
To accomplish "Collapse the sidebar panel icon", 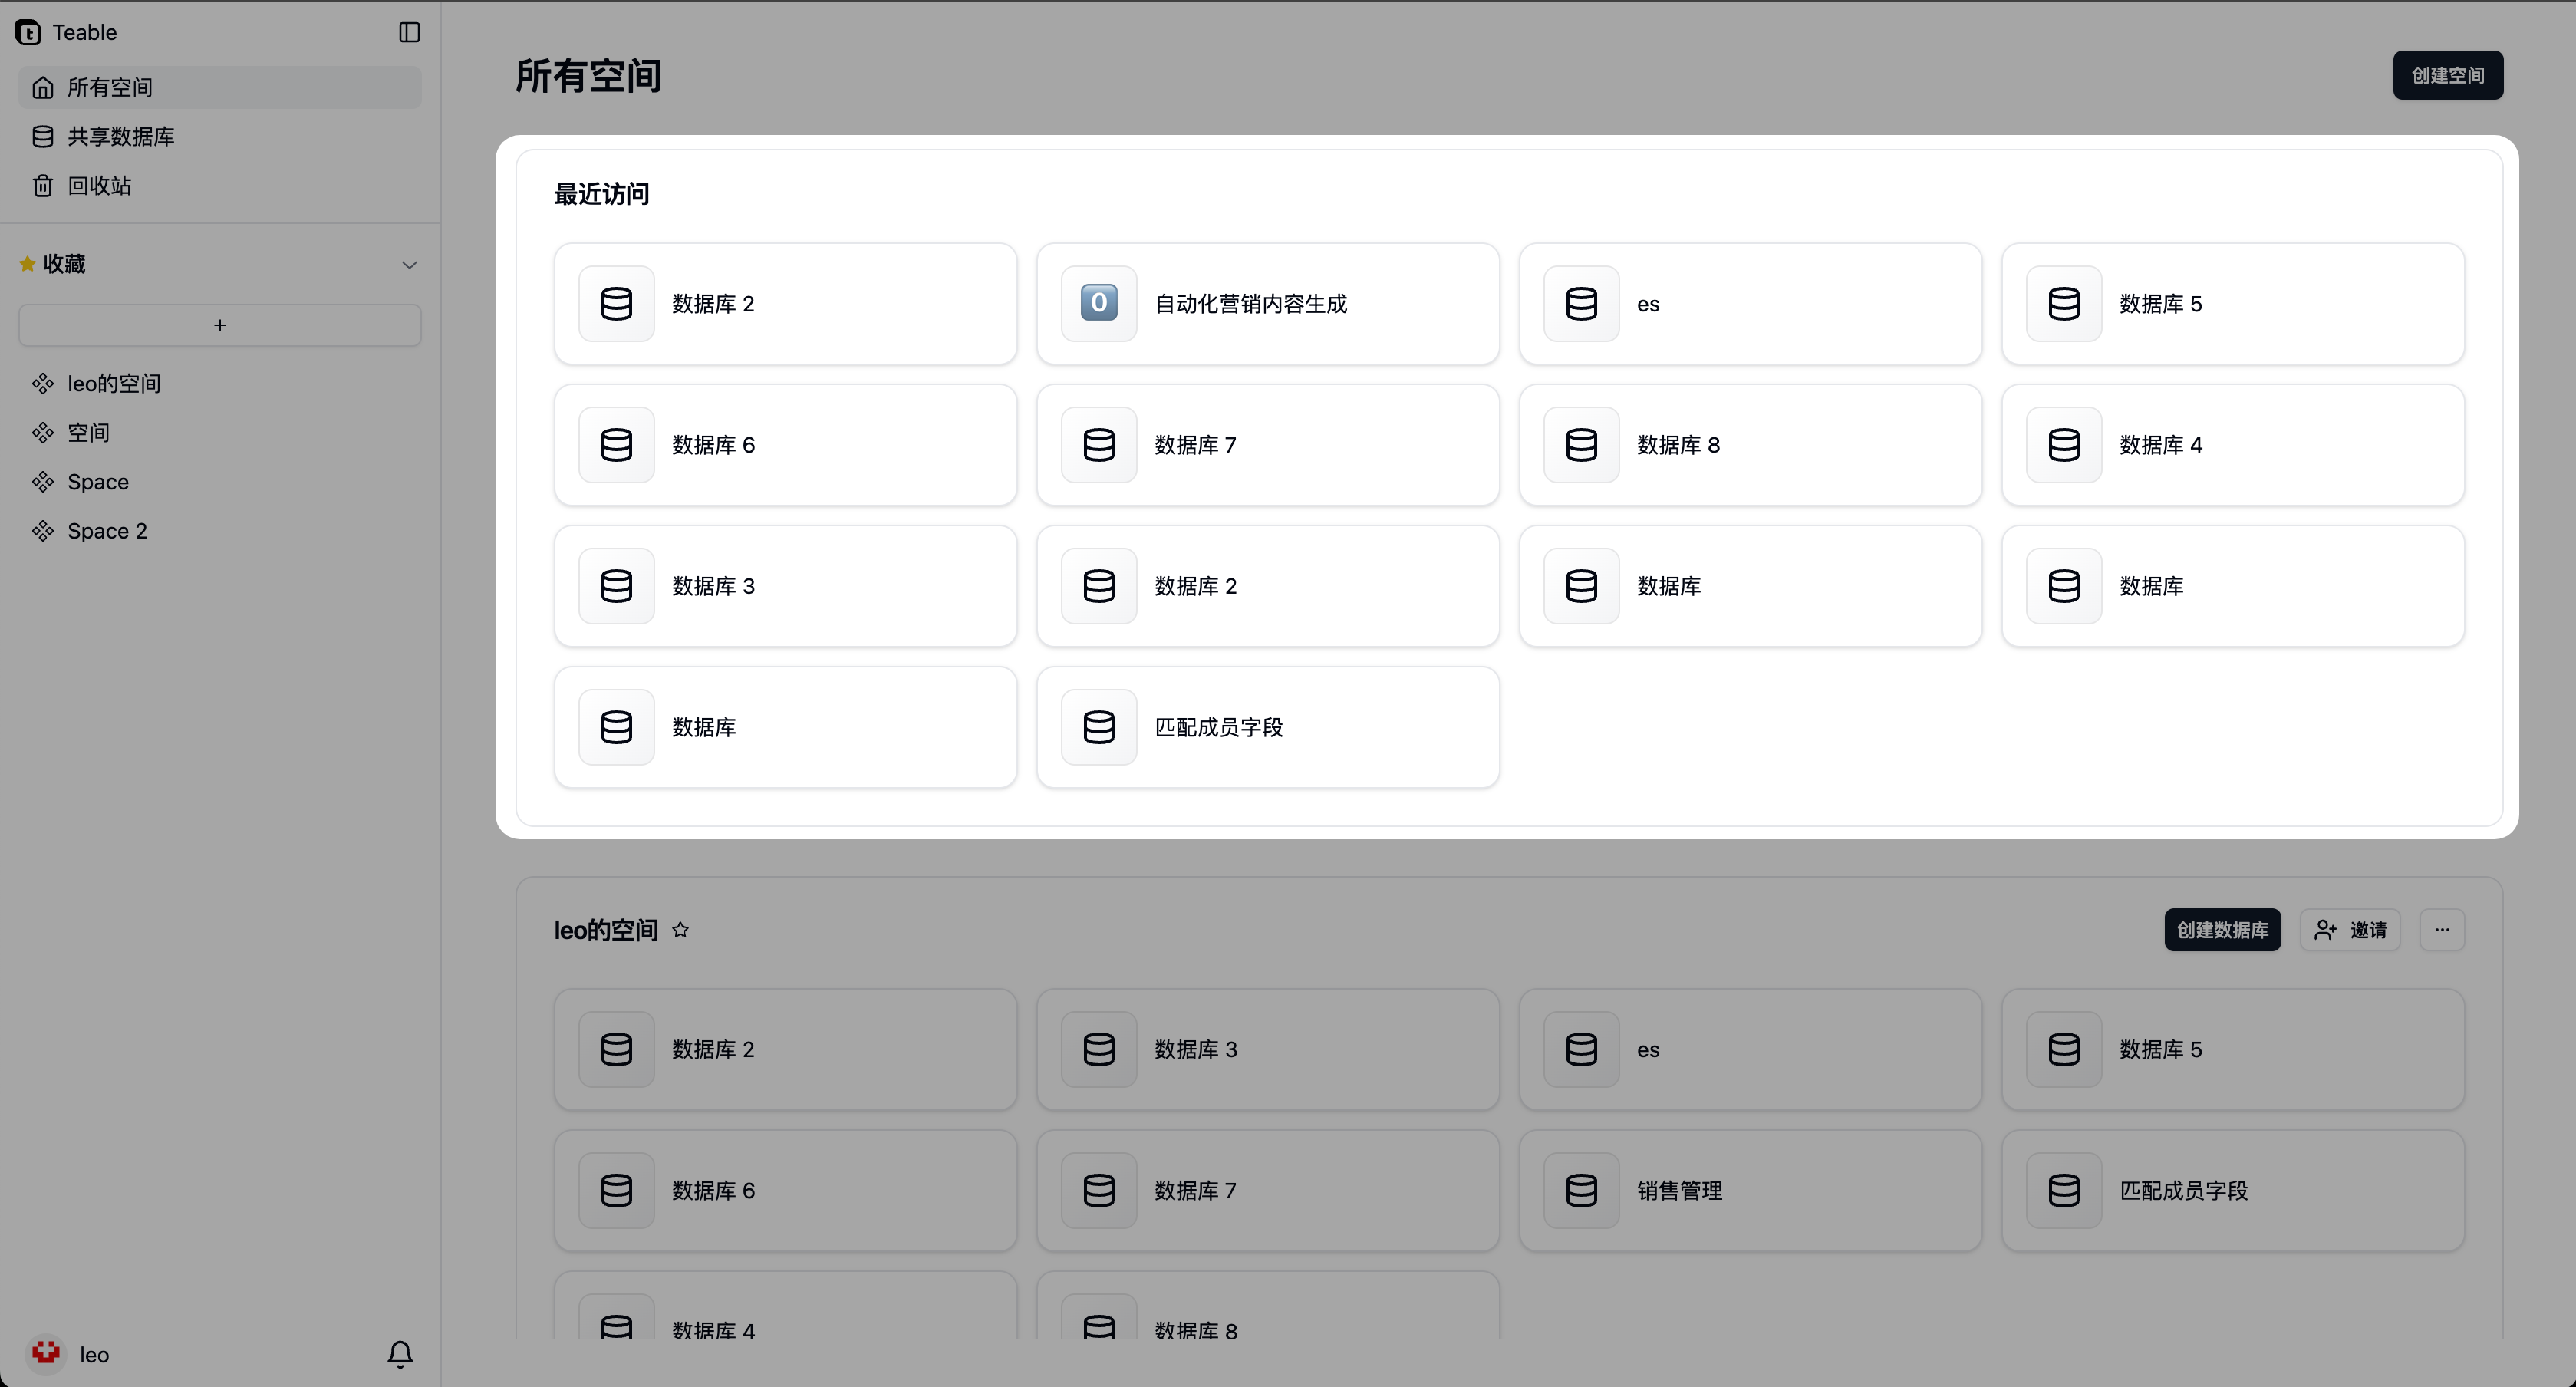I will [x=409, y=32].
